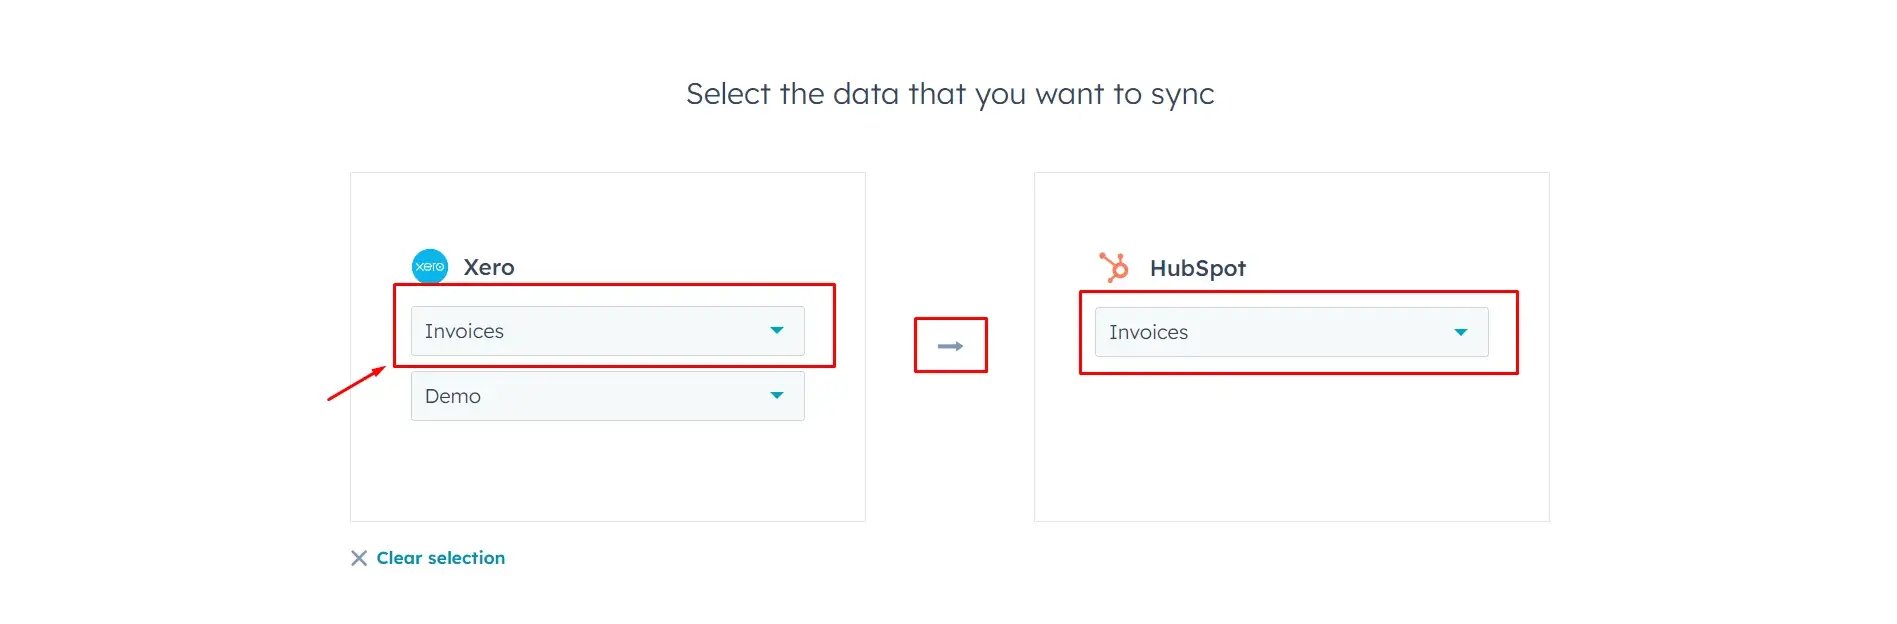
Task: Click the Invoices text in the Xero dropdown
Action: pos(464,330)
